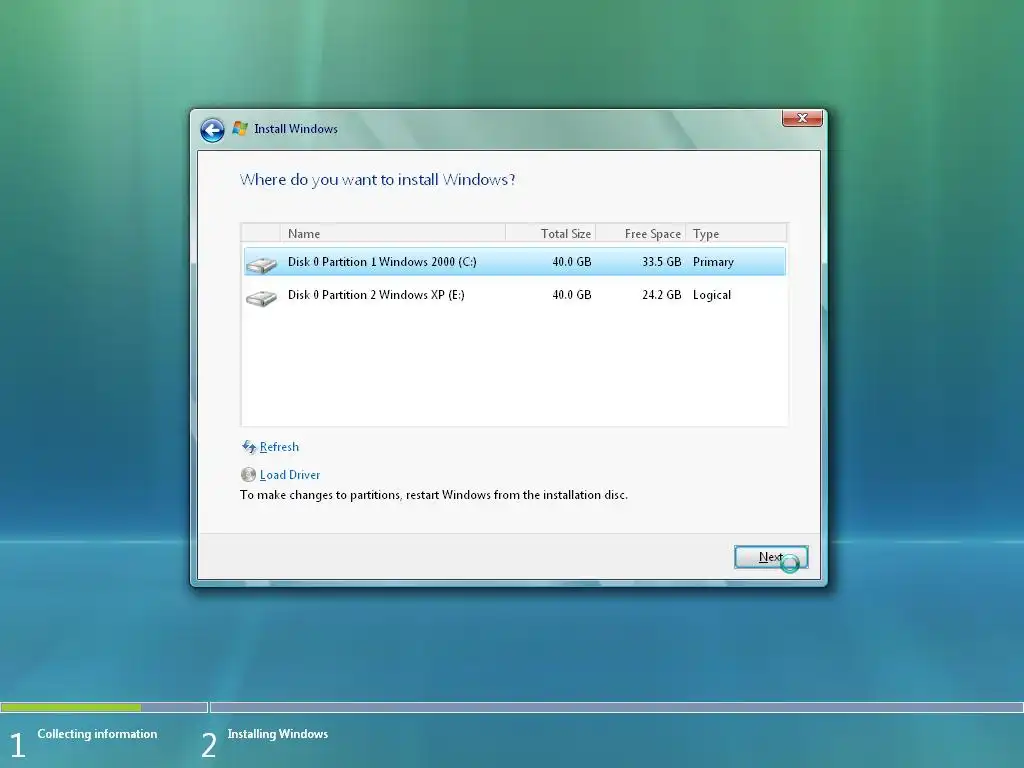Click the 40.0 GB size of Partition 2
Screen dimensions: 1024x768
(x=571, y=295)
